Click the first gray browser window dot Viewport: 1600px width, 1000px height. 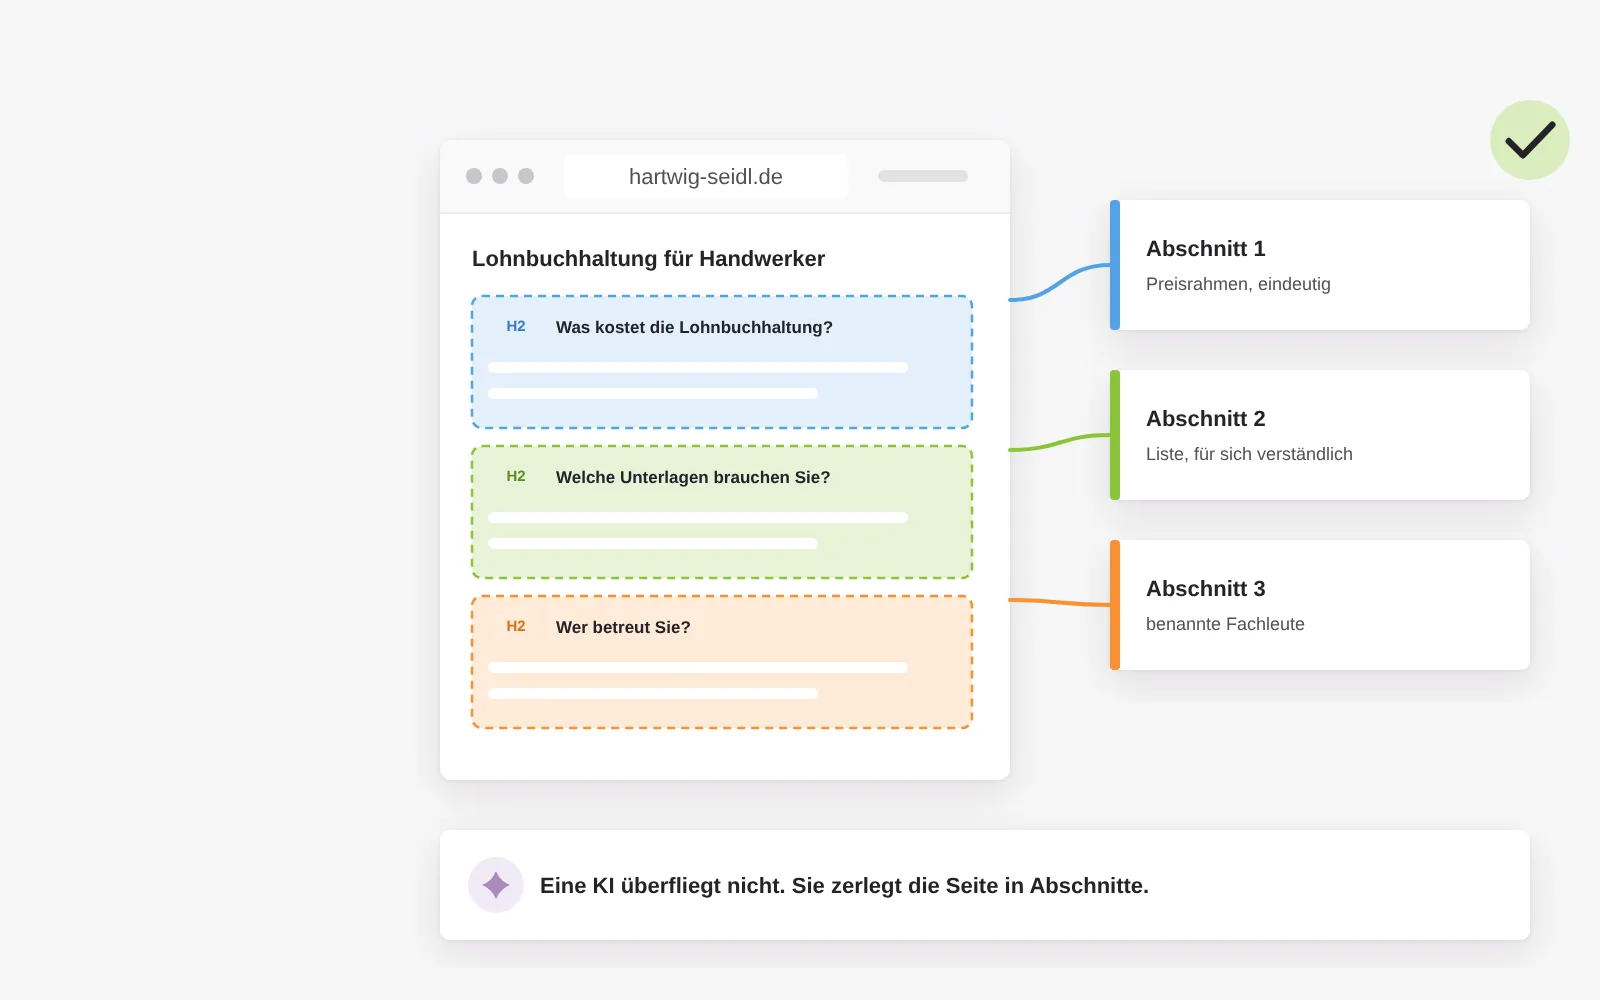(474, 176)
